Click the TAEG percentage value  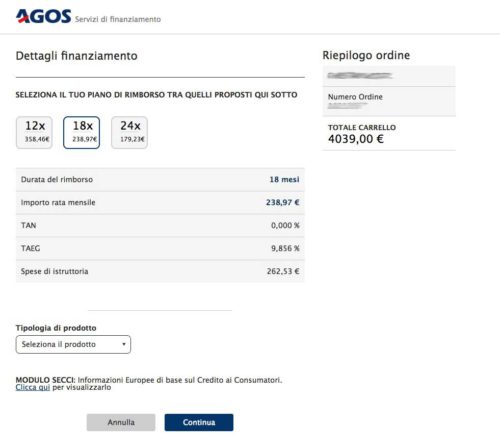coord(285,248)
